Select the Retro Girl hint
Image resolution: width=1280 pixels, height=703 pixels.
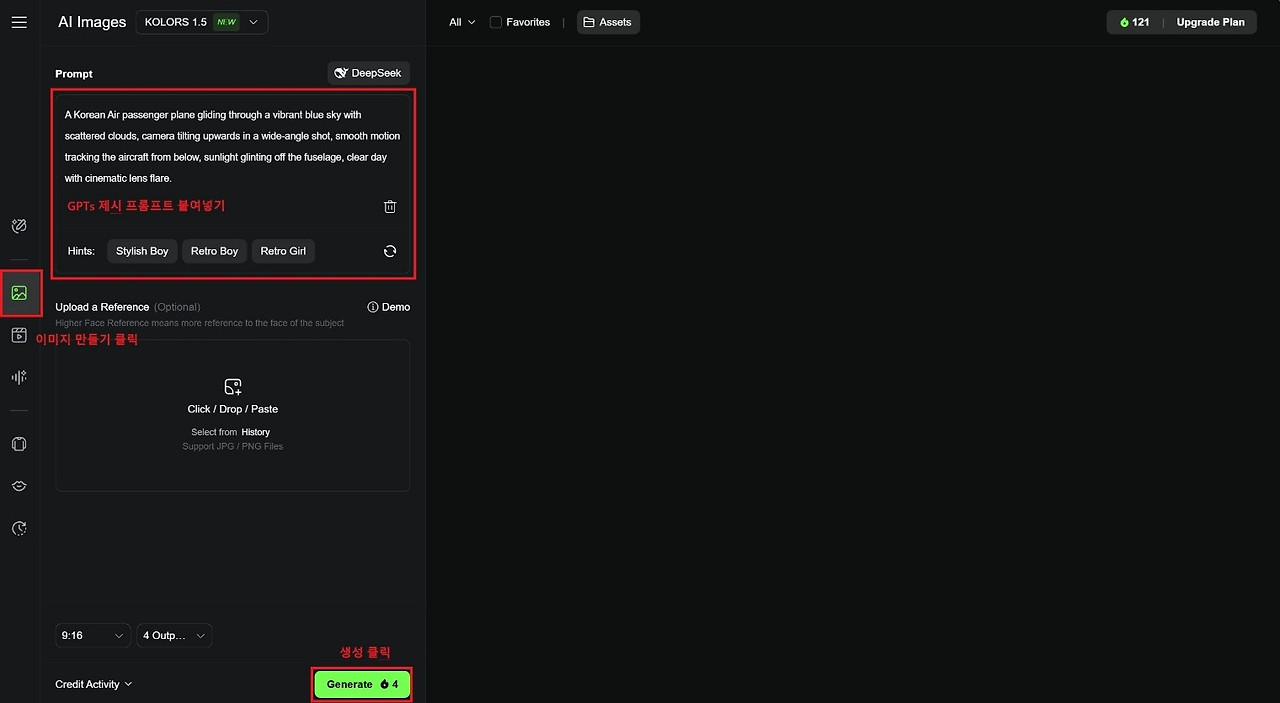[x=283, y=251]
